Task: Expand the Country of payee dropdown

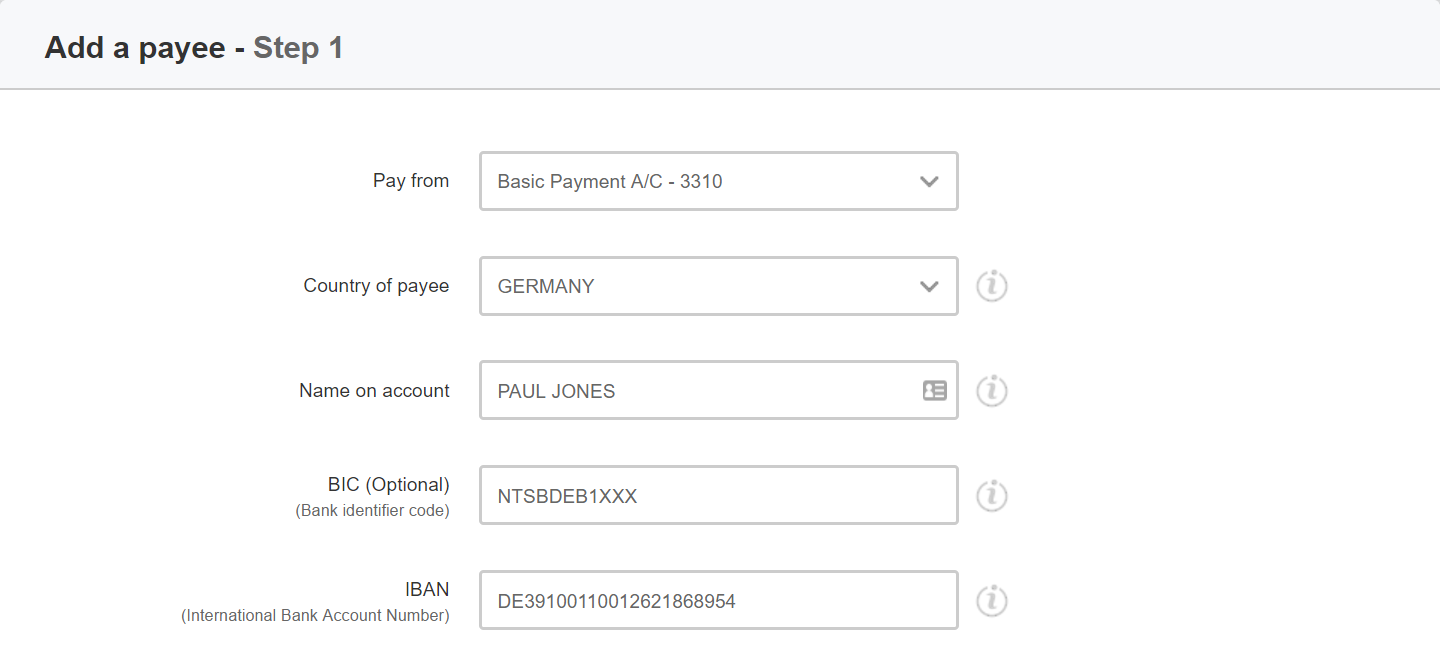Action: click(719, 286)
